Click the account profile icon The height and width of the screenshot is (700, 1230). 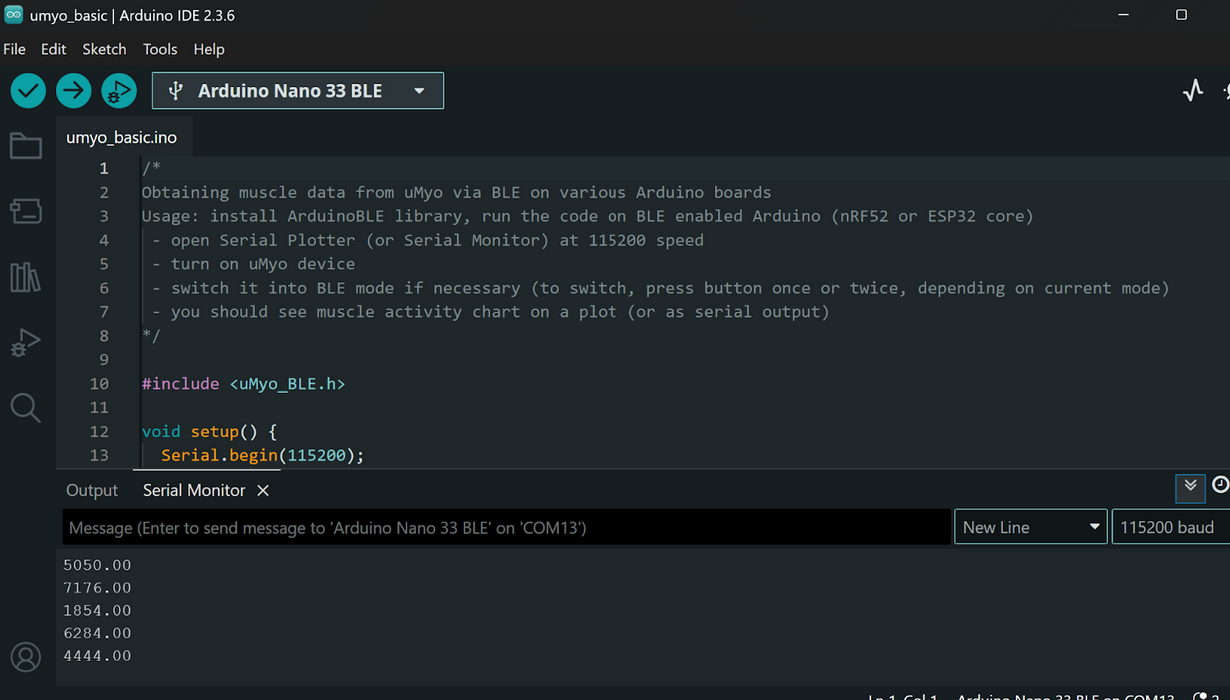click(x=26, y=657)
